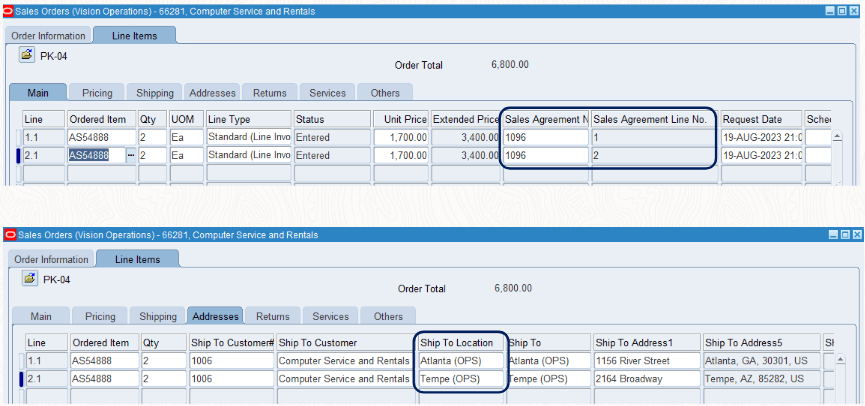Open the list of values button beside AS54888 line 2.1
Viewport: 865px width, 406px height.
[131, 156]
